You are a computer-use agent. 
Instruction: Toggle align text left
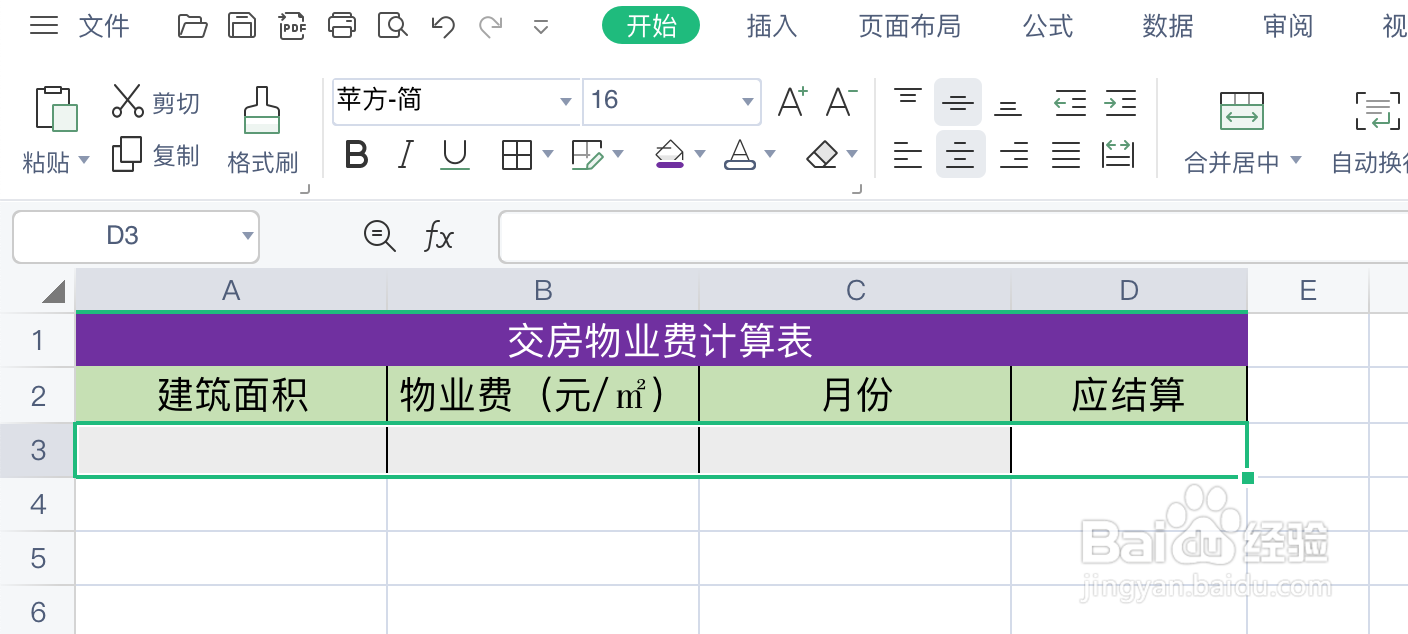pyautogui.click(x=908, y=154)
